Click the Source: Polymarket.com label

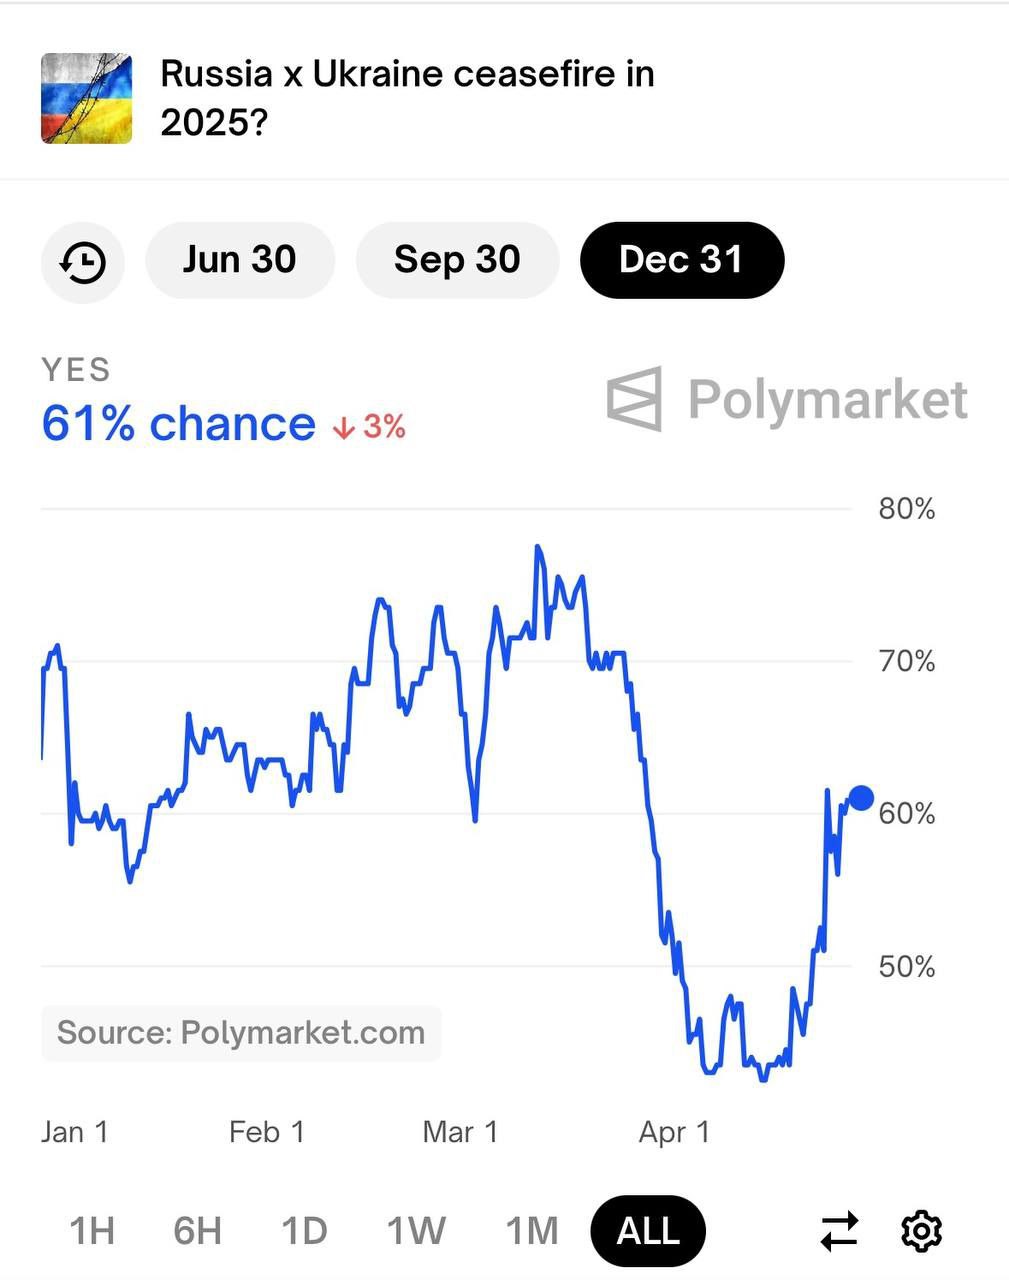pyautogui.click(x=241, y=1033)
